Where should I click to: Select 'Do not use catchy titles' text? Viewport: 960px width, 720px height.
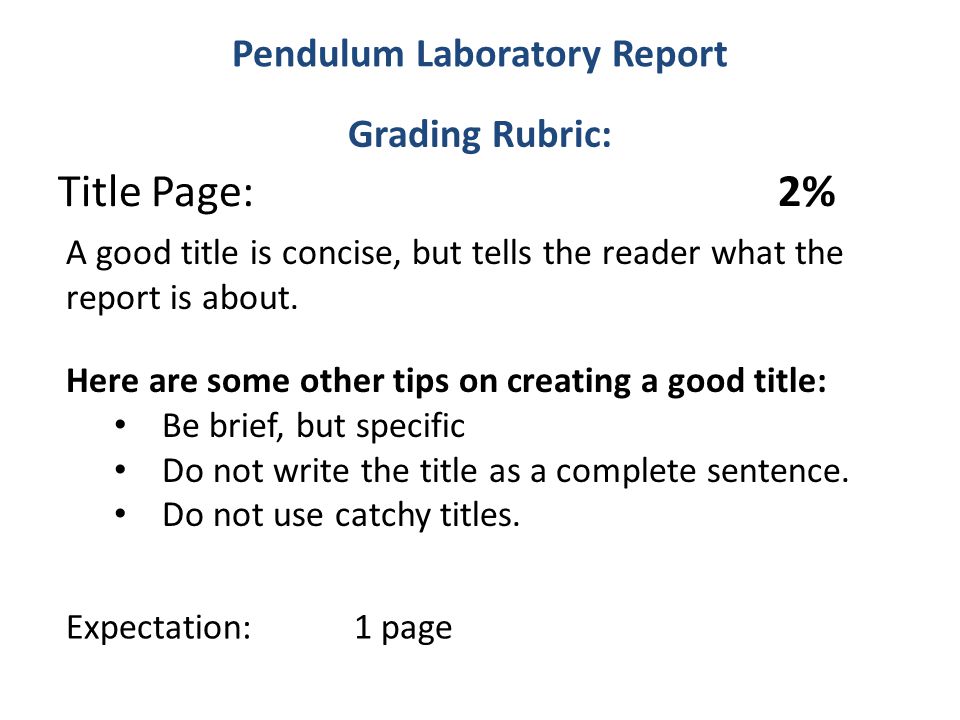click(341, 516)
